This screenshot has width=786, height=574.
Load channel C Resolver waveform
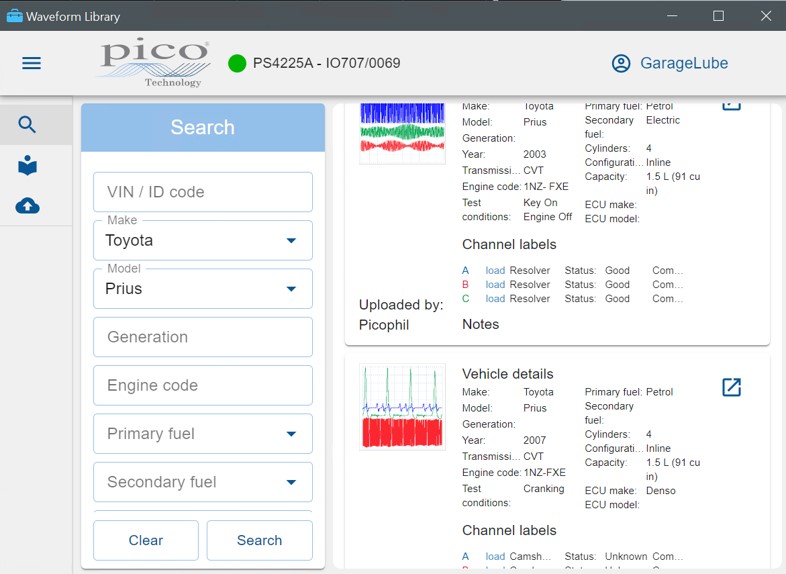(495, 299)
